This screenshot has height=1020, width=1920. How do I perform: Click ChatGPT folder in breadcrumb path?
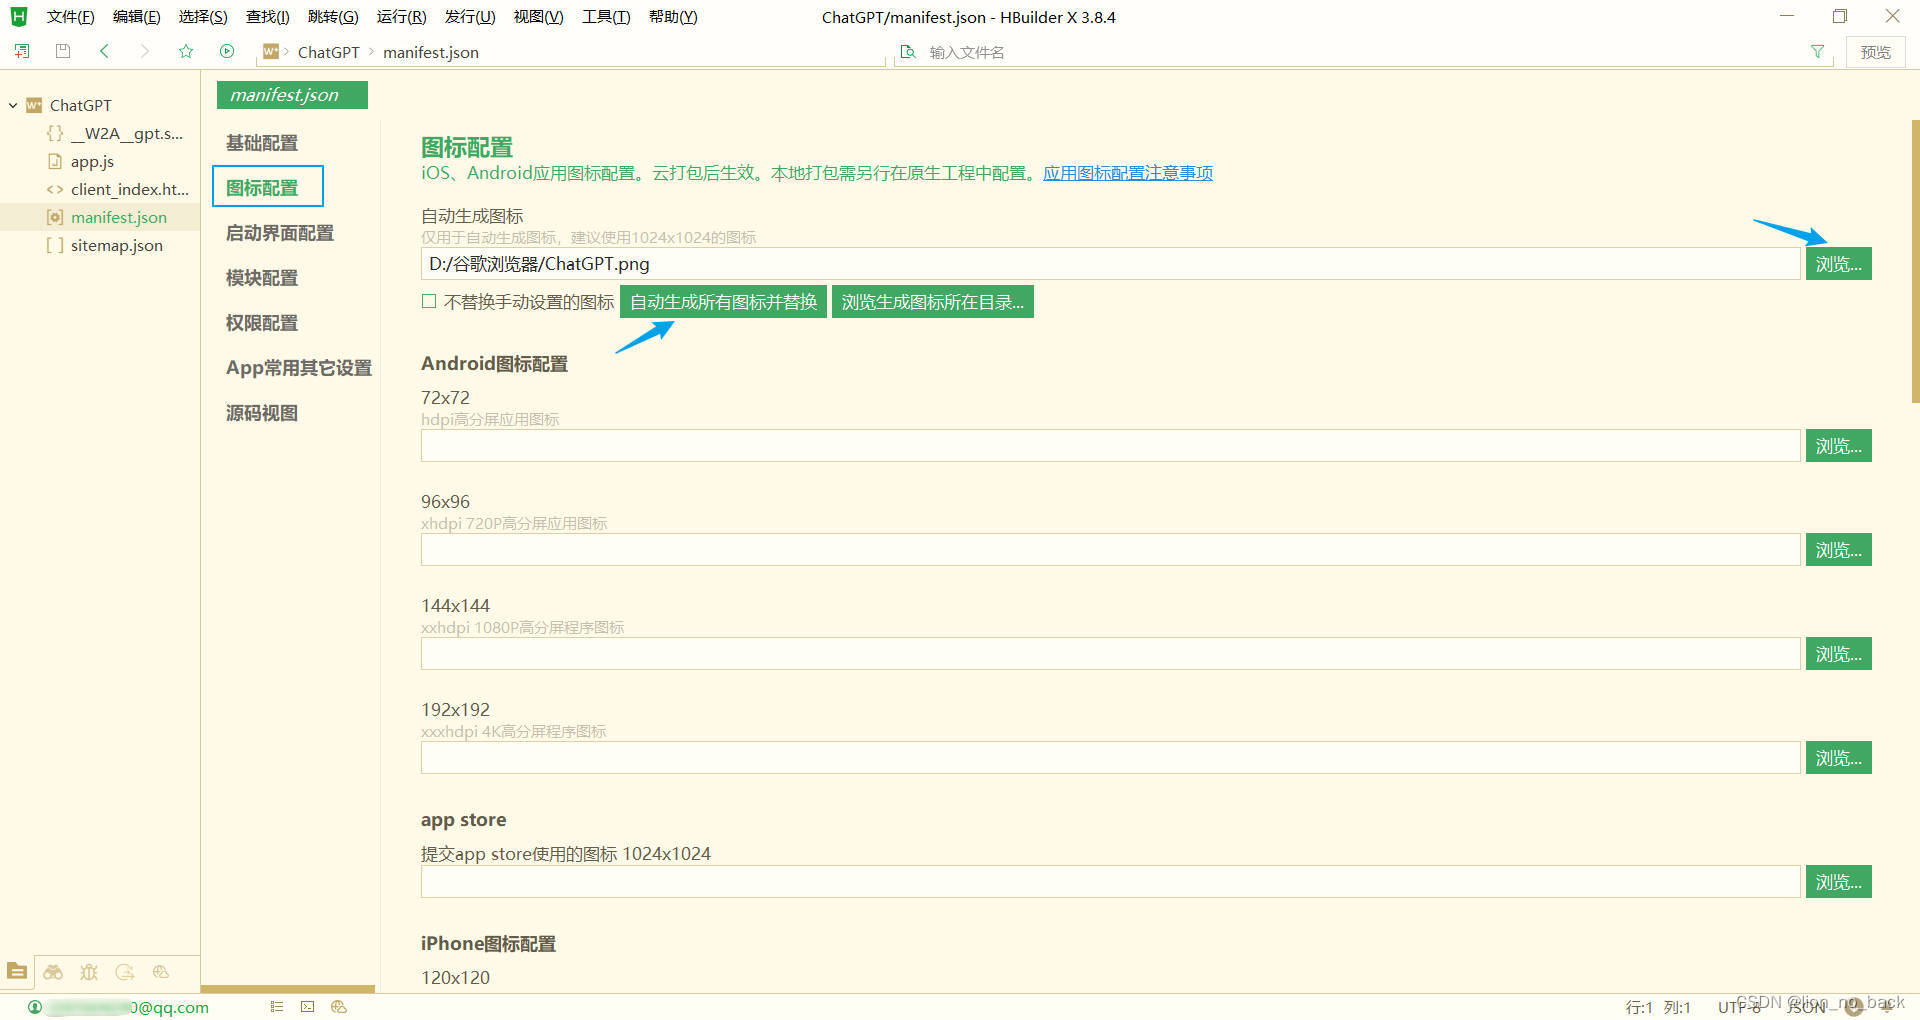(328, 52)
